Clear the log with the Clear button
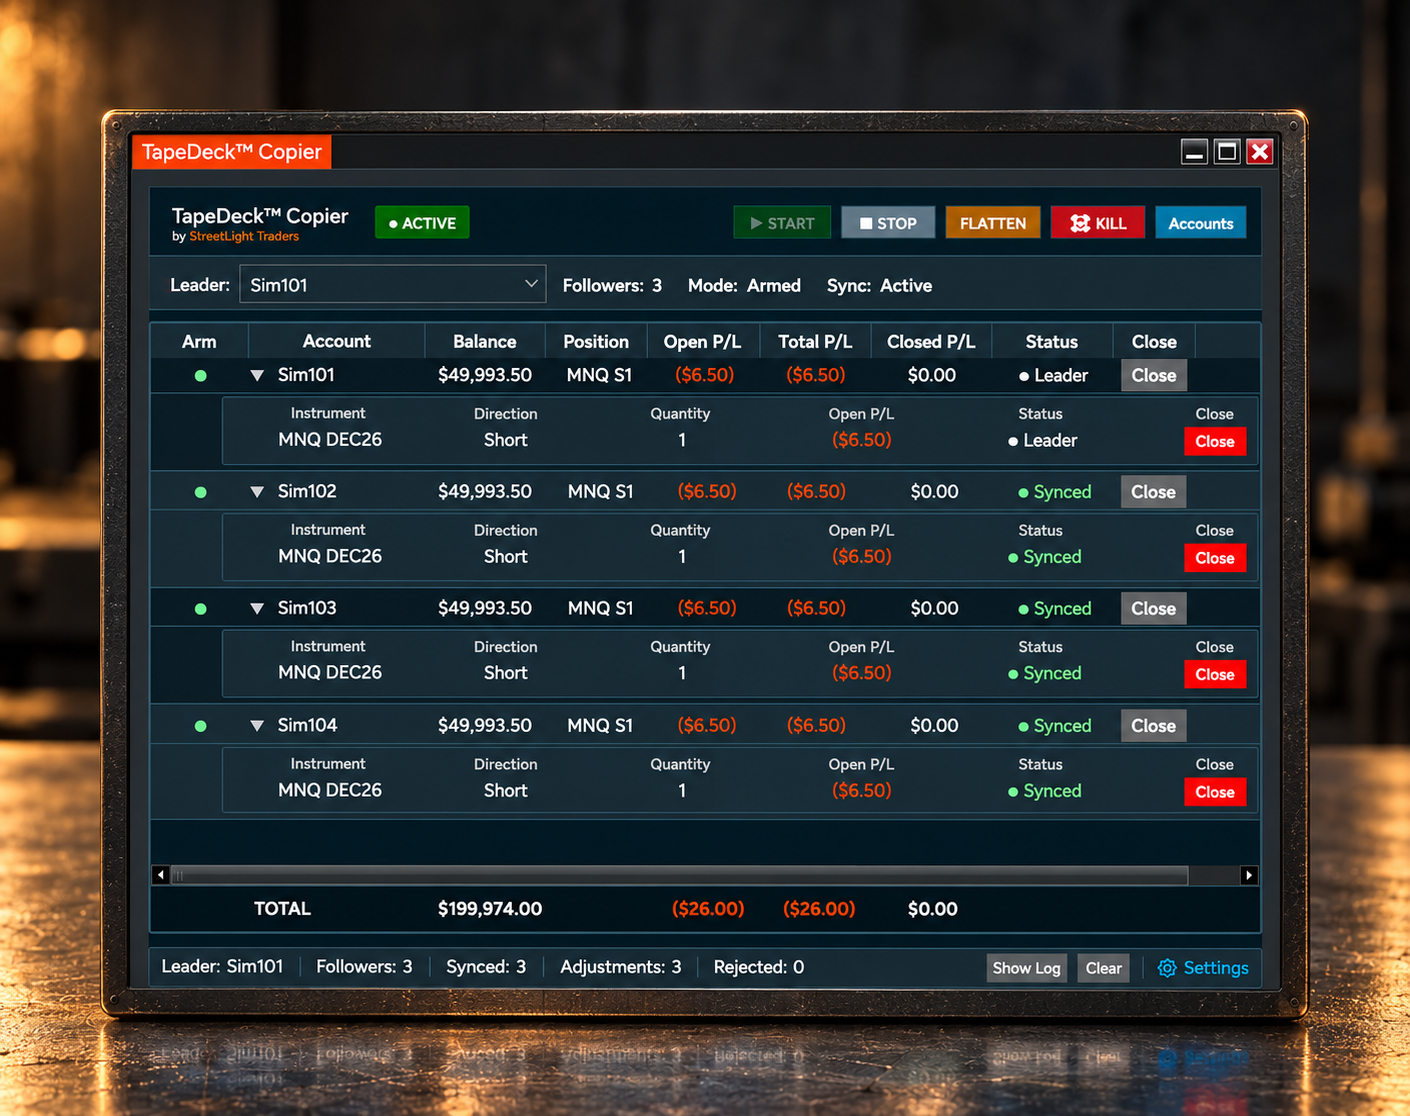 tap(1104, 968)
